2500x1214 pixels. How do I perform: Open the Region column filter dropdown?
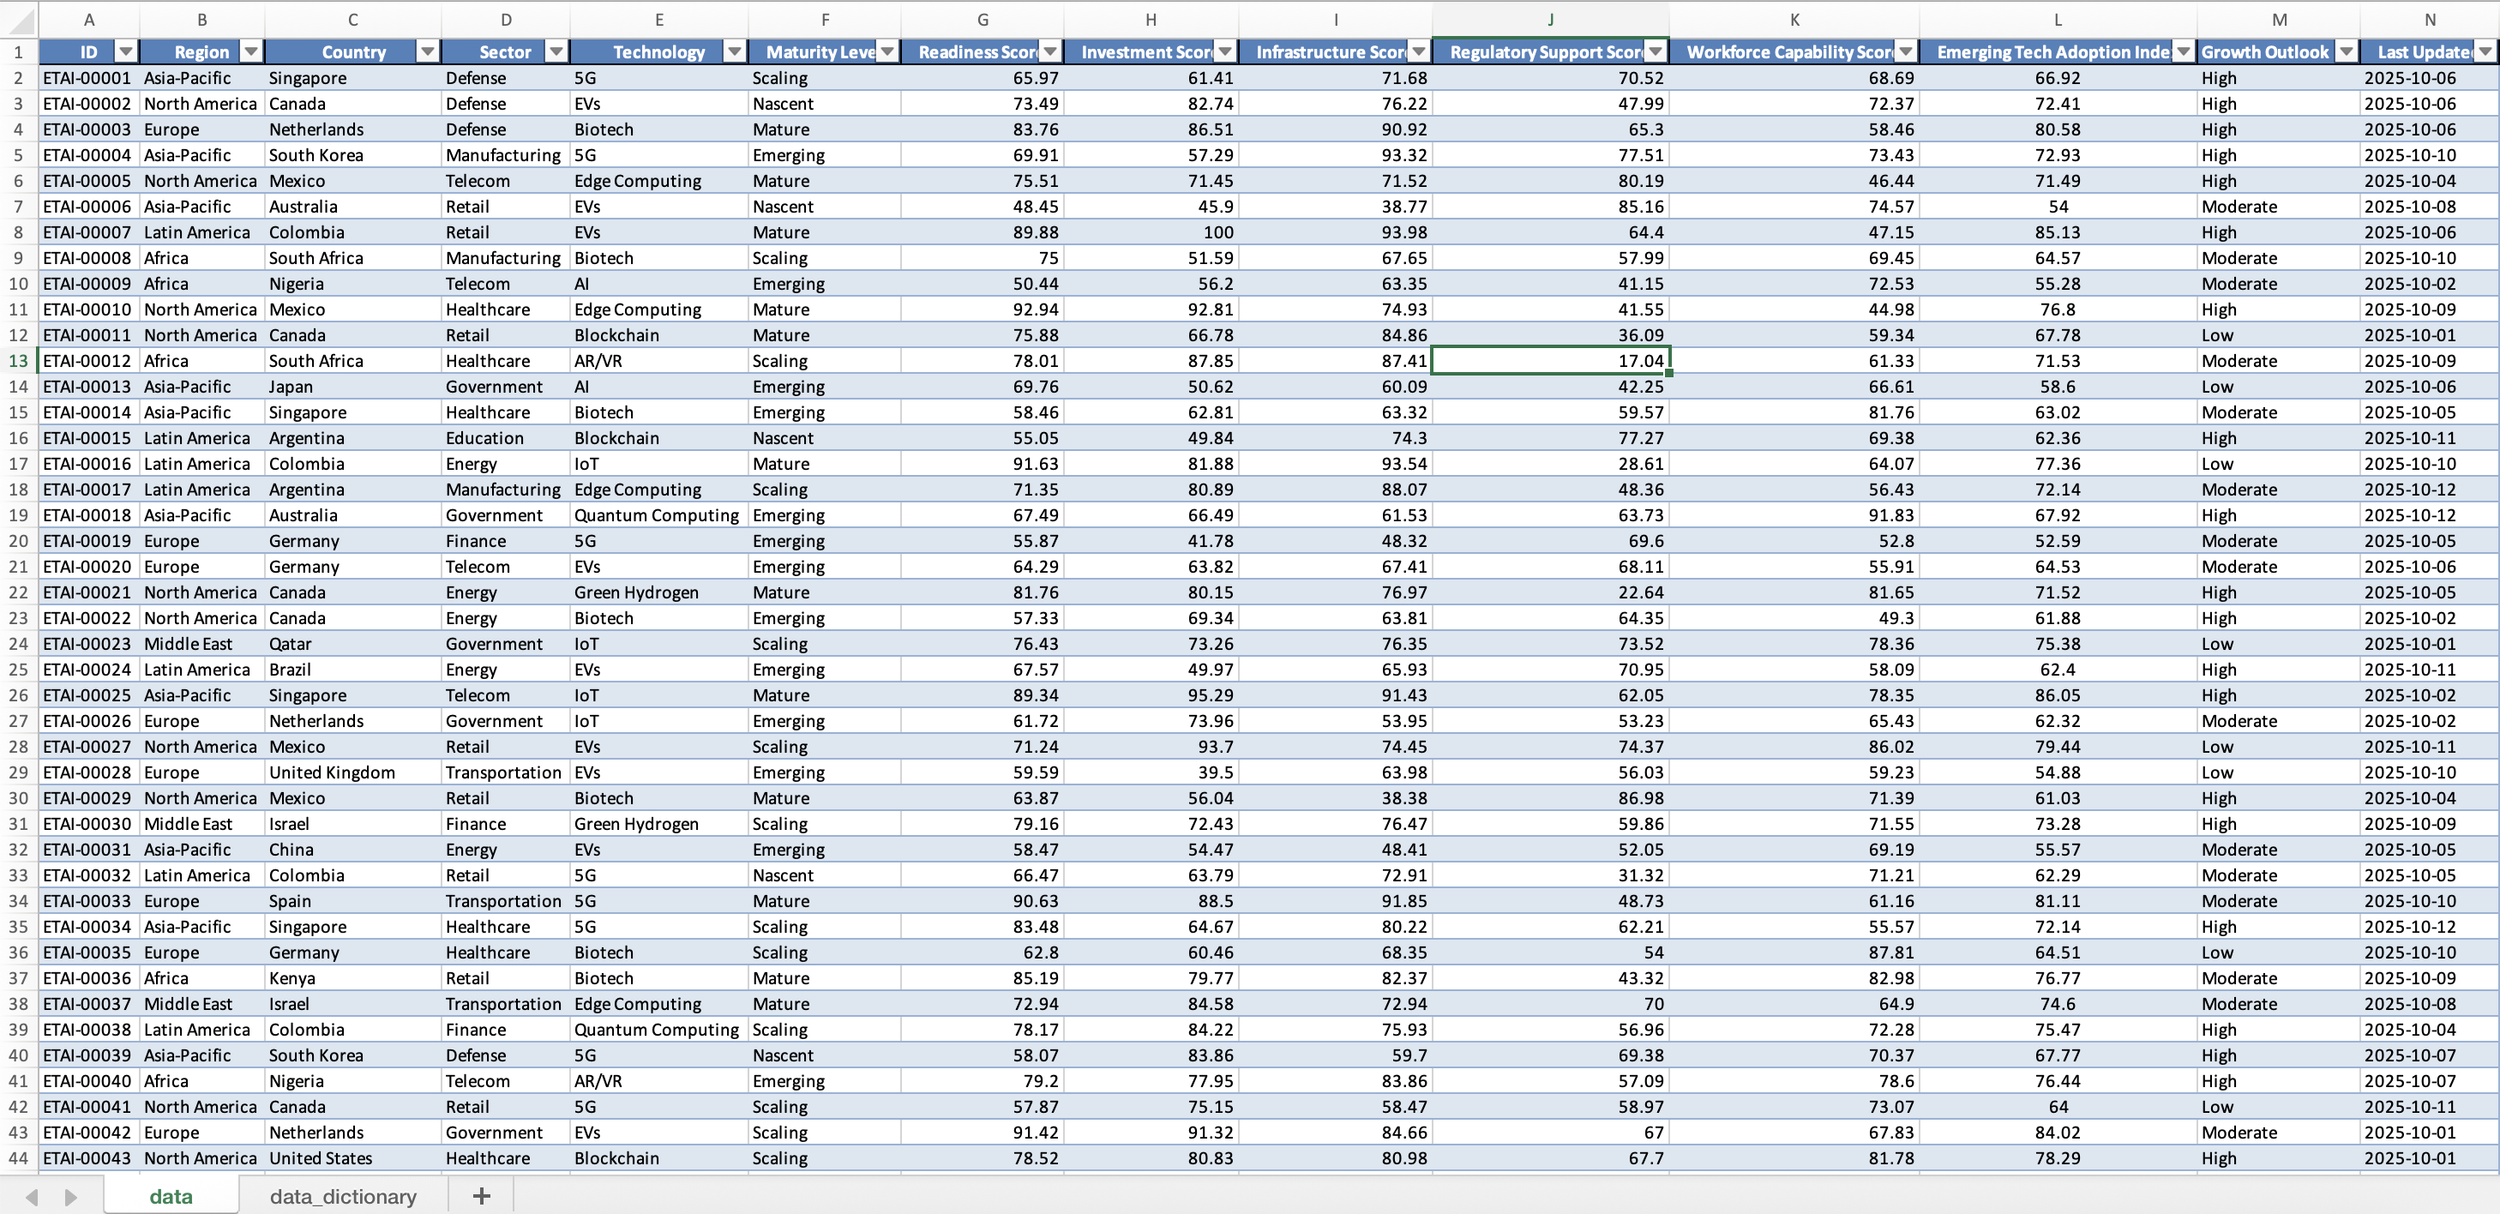[251, 52]
